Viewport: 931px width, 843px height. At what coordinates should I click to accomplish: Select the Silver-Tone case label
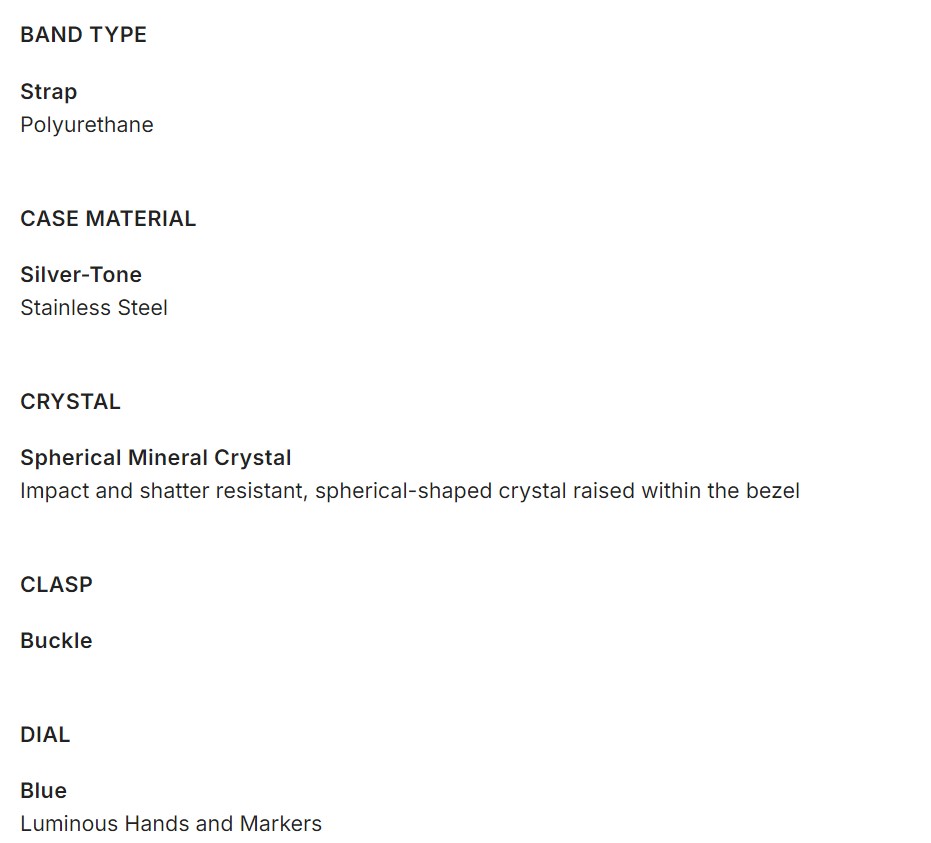tap(81, 275)
